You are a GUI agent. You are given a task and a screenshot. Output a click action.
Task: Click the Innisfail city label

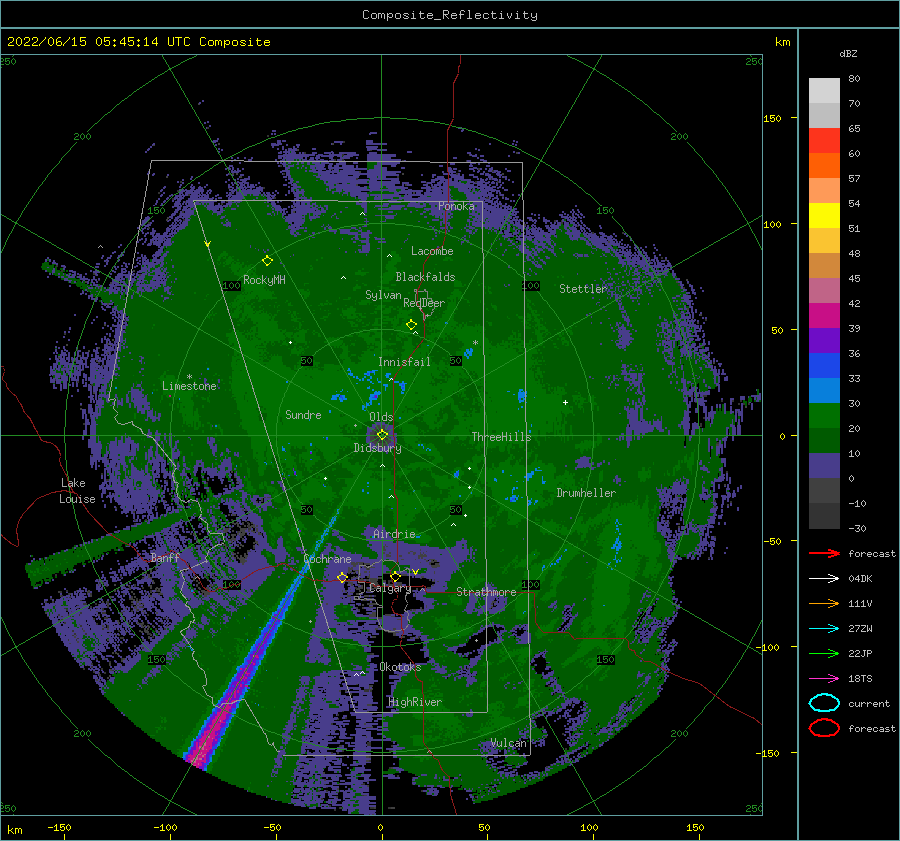[404, 362]
